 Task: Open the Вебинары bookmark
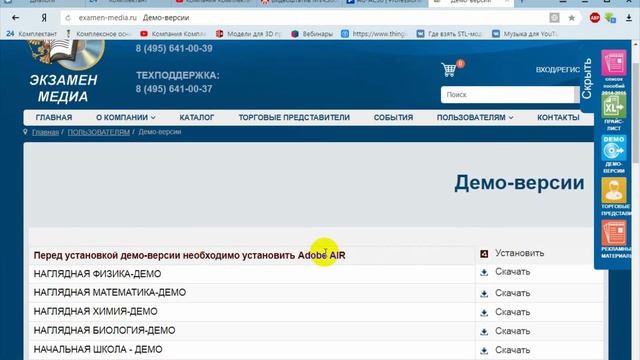point(312,33)
